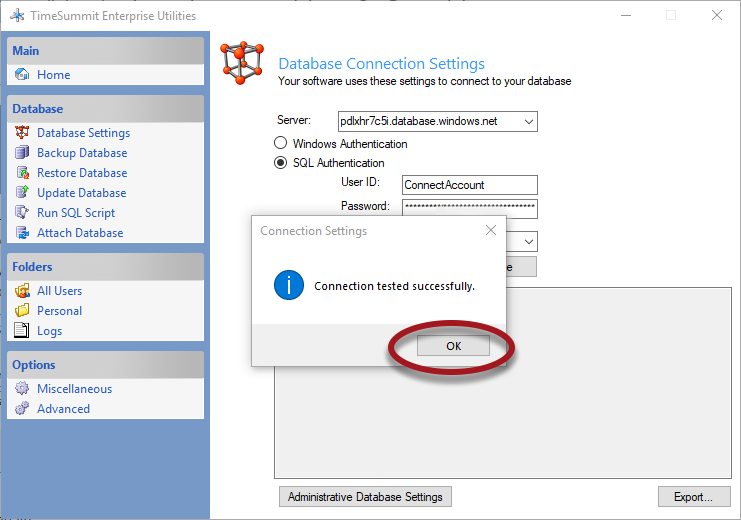Open Database Settings in sidebar
This screenshot has height=520, width=741.
click(84, 133)
